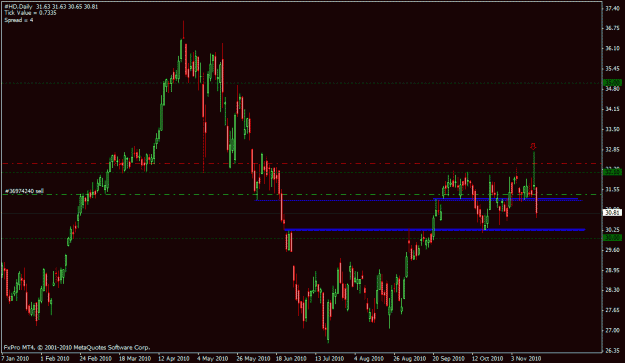Viewport: 625px width, 363px height.
Task: Click the 33.50 price axis label
Action: pyautogui.click(x=612, y=129)
